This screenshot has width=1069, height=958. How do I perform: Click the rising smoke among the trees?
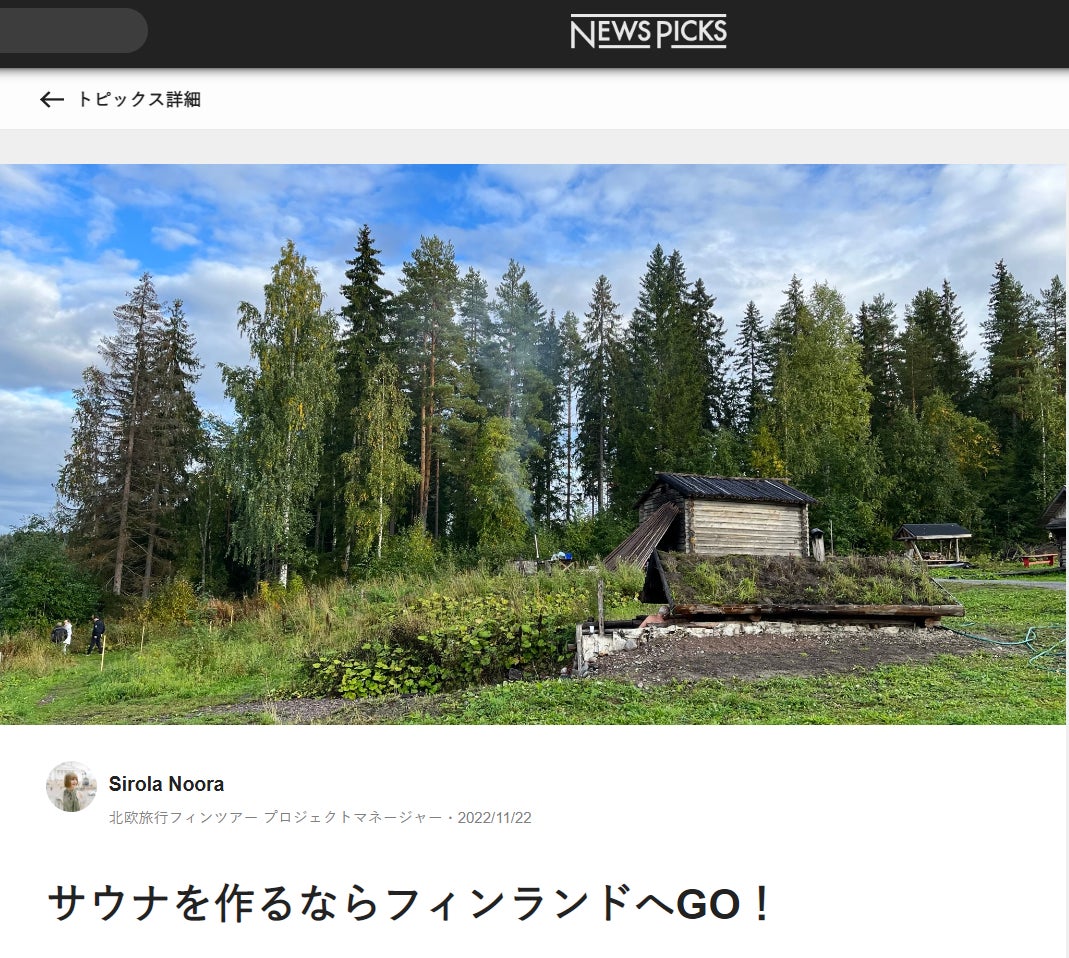[512, 436]
